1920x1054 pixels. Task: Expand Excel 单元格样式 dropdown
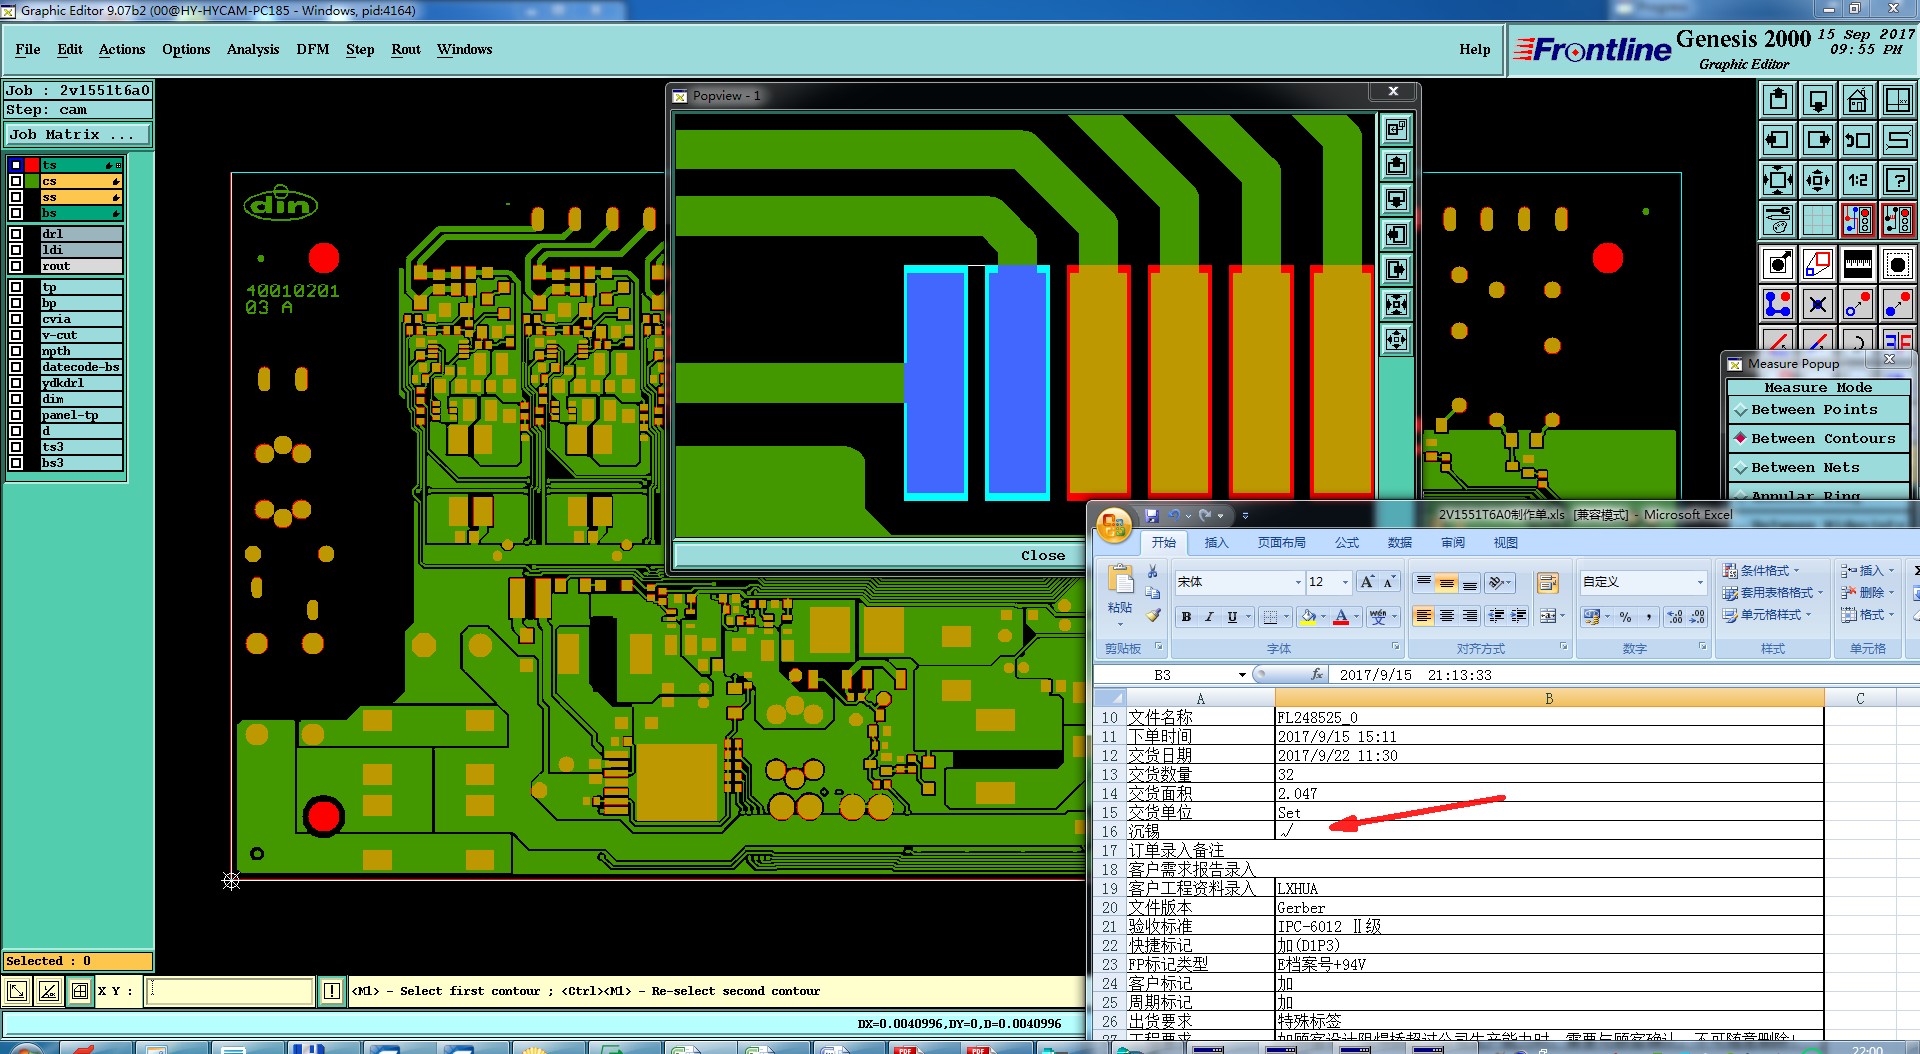coord(1767,615)
